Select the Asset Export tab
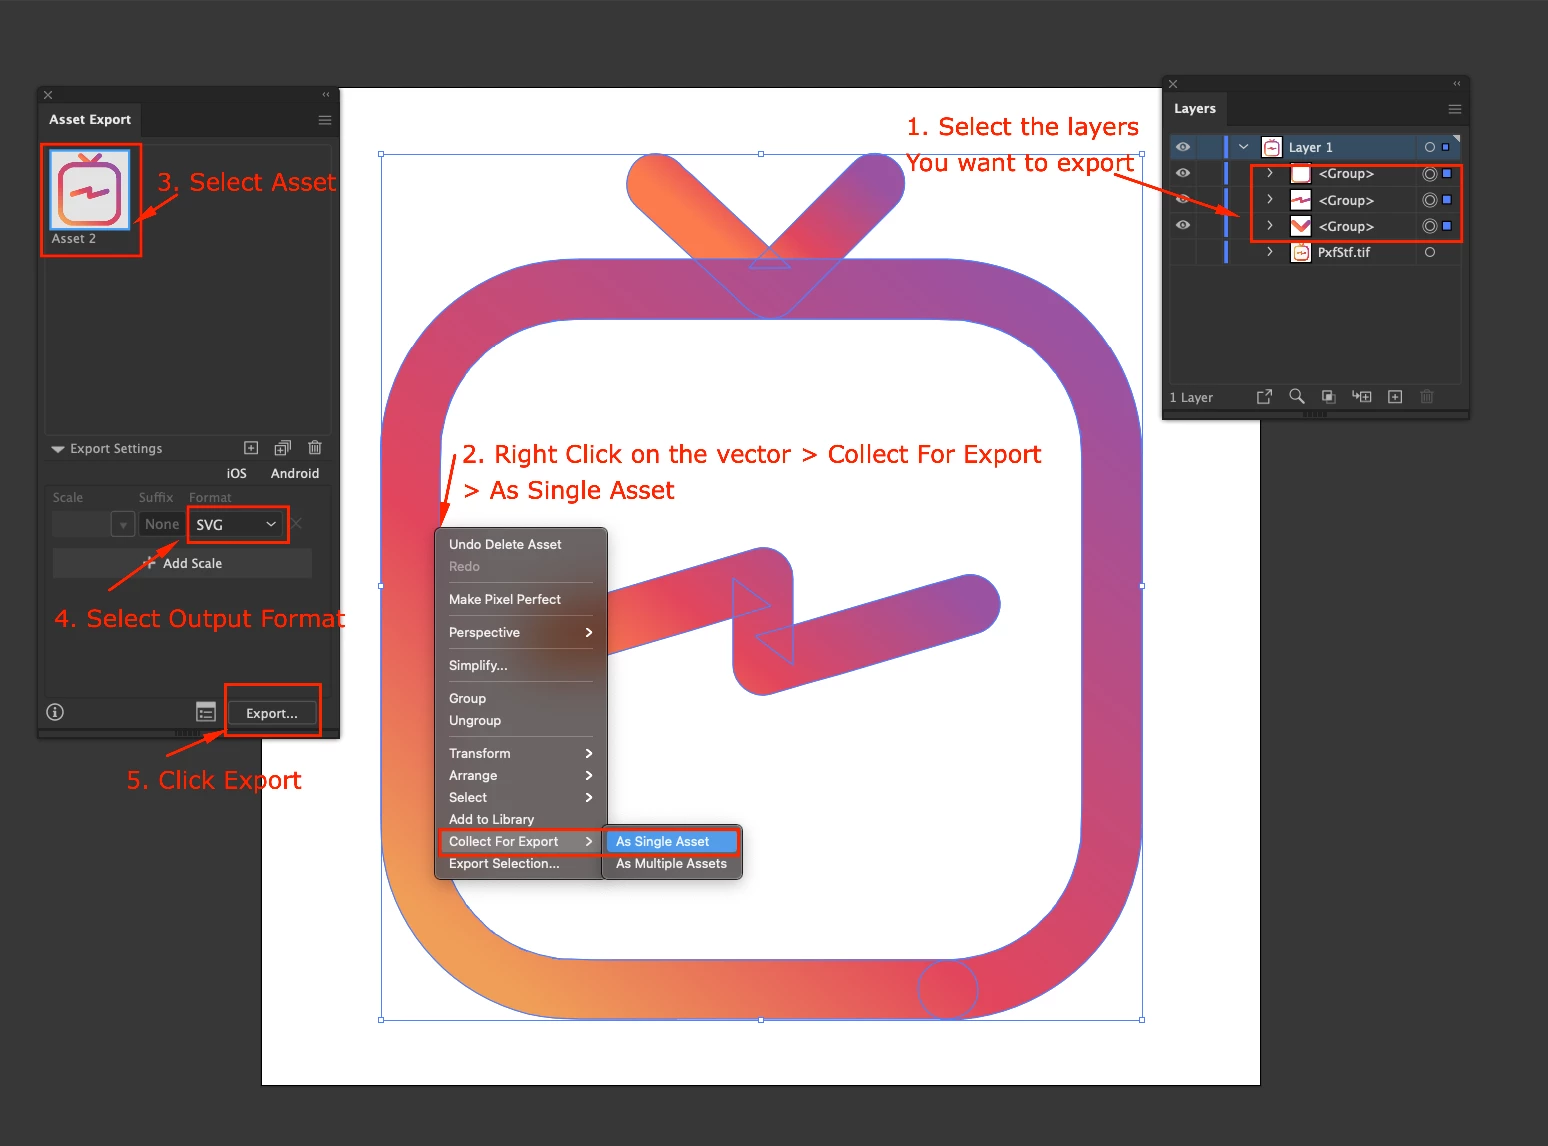The height and width of the screenshot is (1146, 1548). [x=90, y=120]
